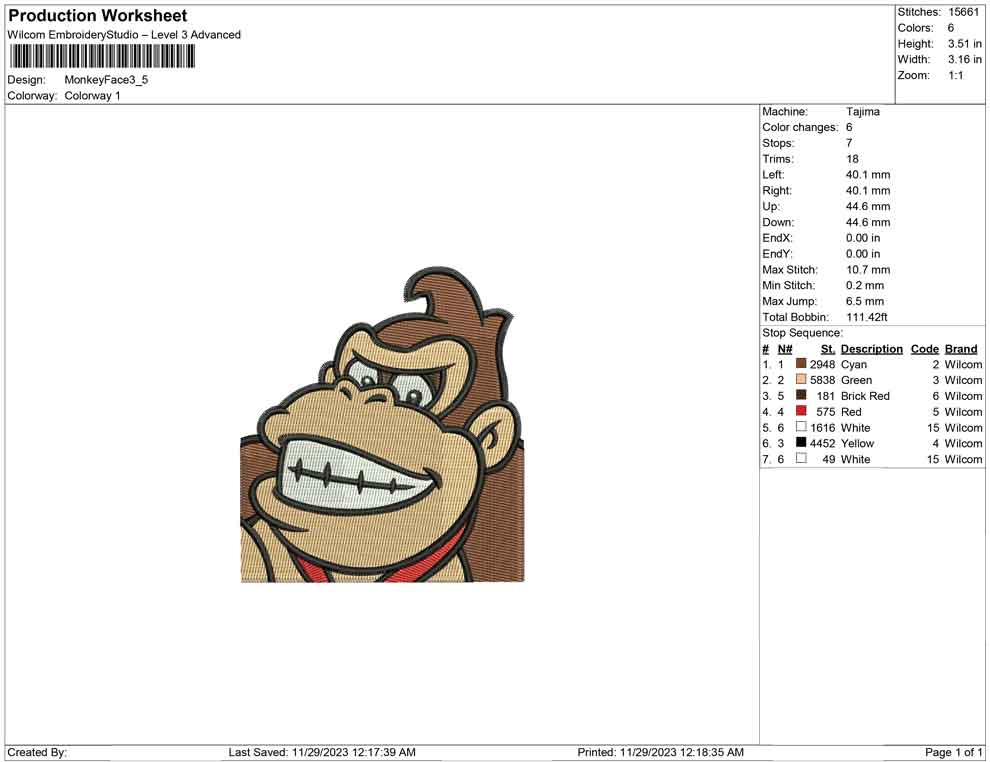Click the Max Stitch value '10.7 mm'
The height and width of the screenshot is (762, 990).
click(x=868, y=270)
